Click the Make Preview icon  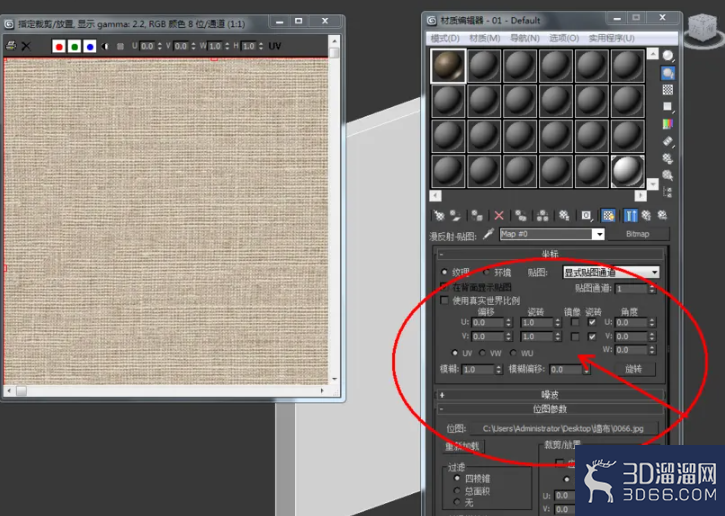click(668, 141)
